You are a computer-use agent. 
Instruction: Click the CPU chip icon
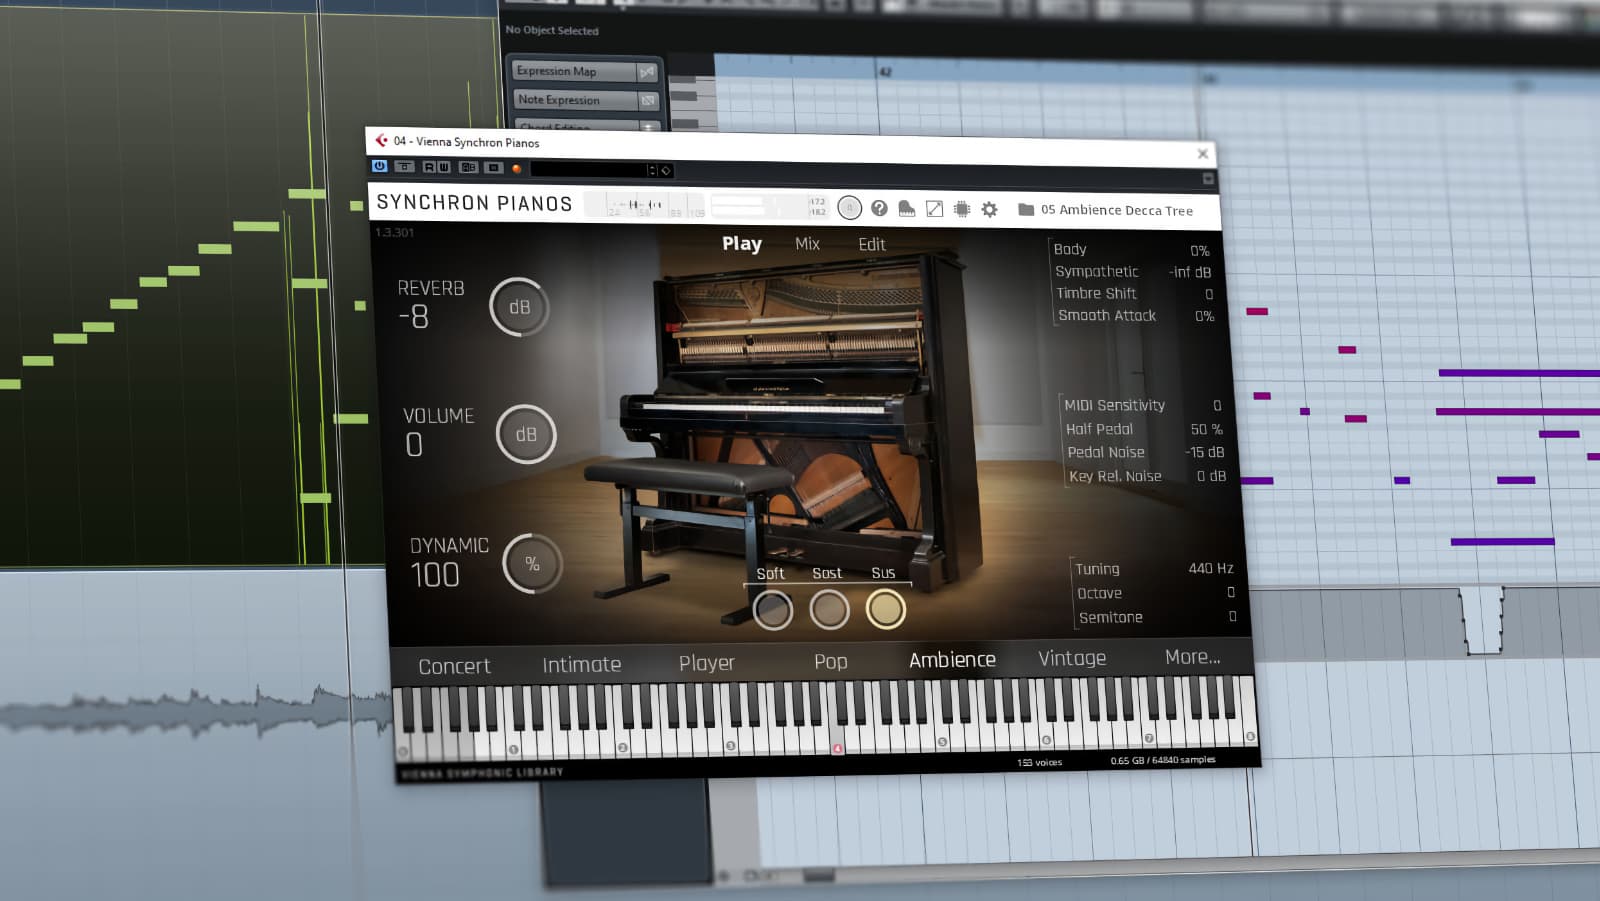point(962,209)
